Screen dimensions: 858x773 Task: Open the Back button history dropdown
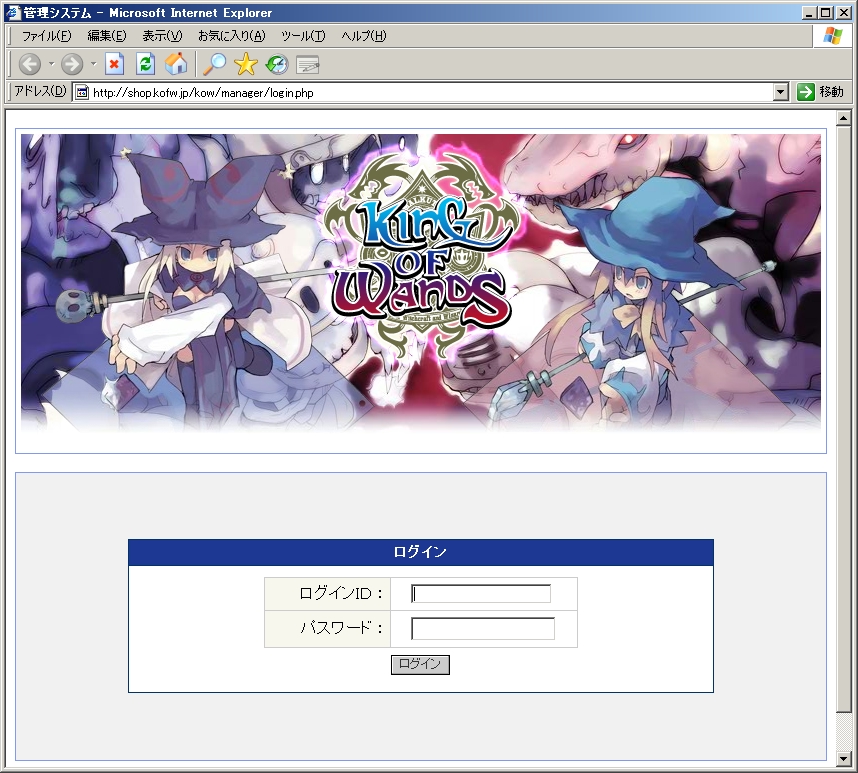(x=51, y=64)
